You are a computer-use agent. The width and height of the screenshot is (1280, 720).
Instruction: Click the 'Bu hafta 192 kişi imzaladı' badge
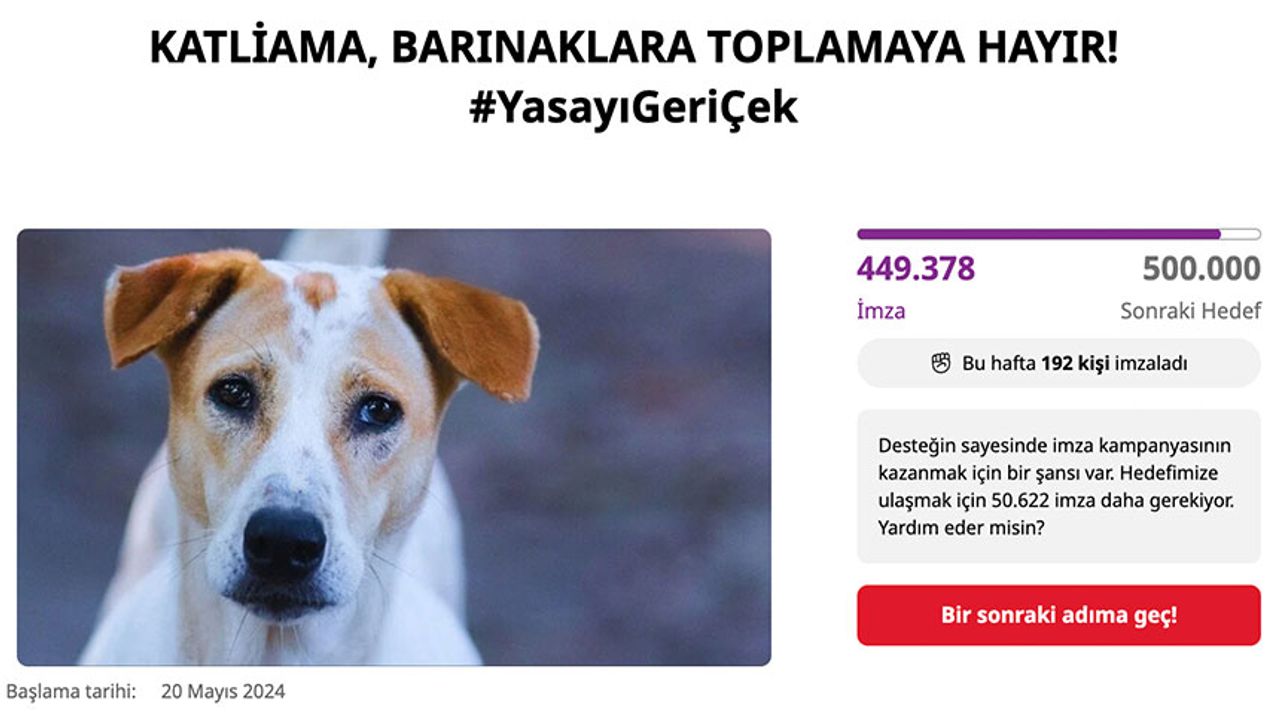pos(1059,363)
